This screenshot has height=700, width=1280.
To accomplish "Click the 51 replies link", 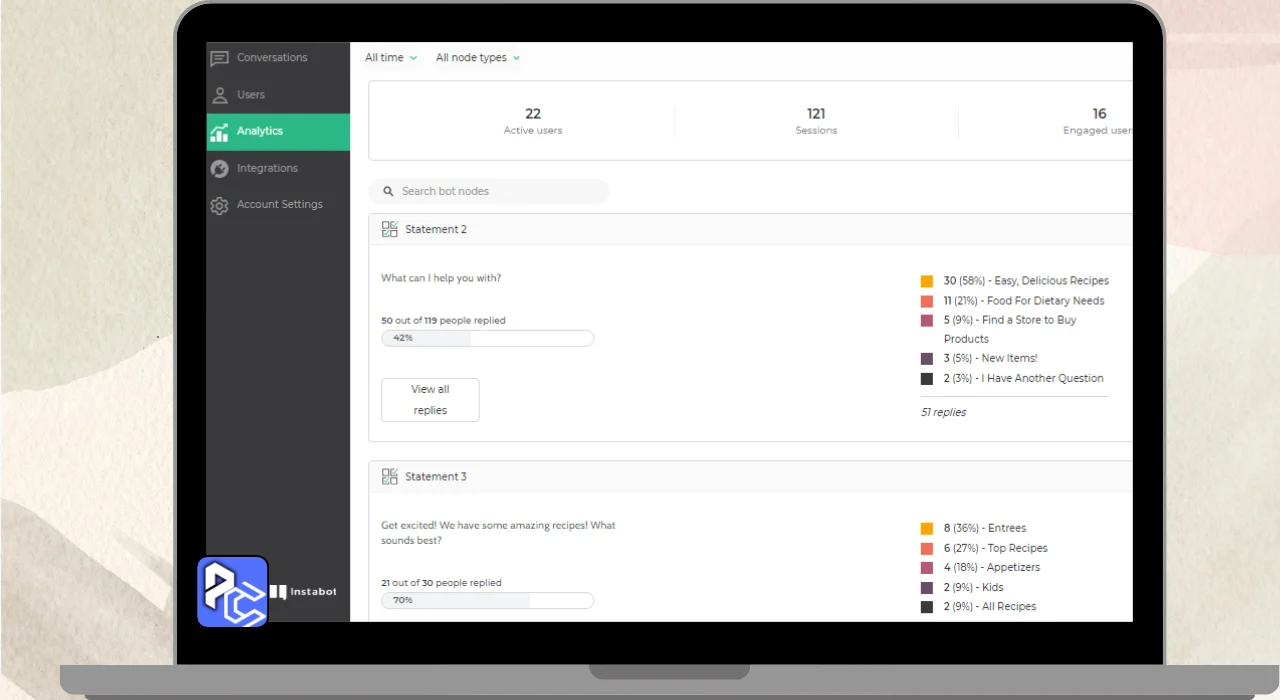I will (x=943, y=412).
